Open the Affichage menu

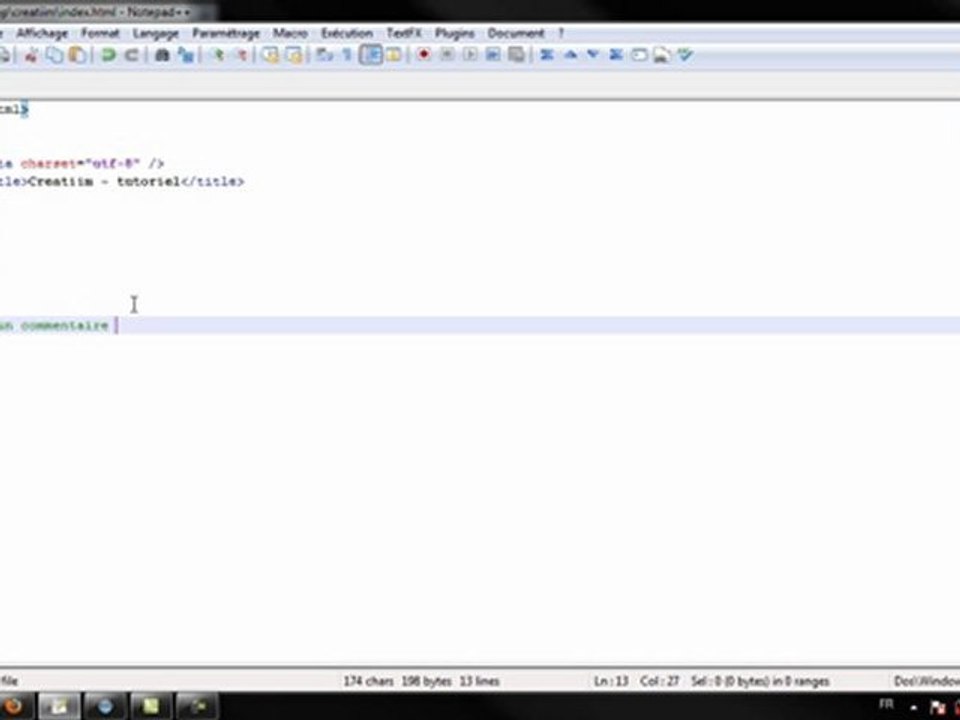(x=42, y=33)
